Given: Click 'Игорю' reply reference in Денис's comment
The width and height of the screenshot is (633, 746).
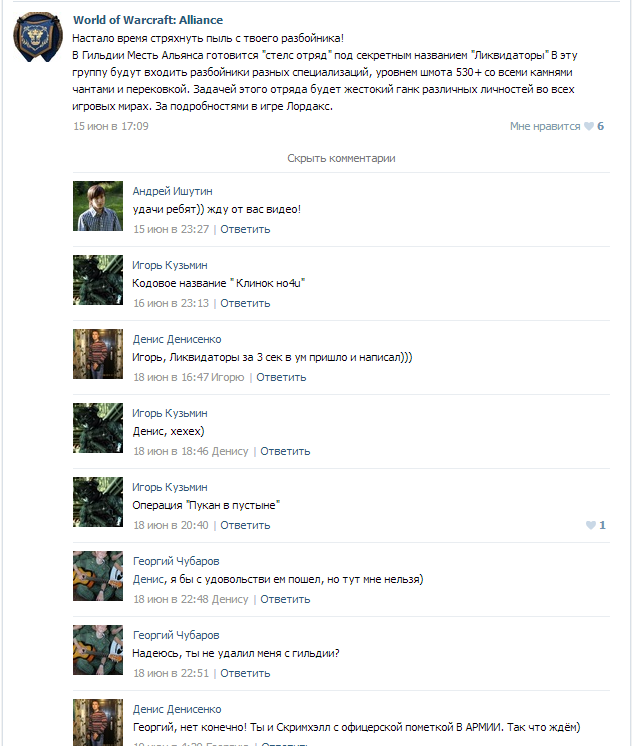Looking at the screenshot, I should [227, 377].
